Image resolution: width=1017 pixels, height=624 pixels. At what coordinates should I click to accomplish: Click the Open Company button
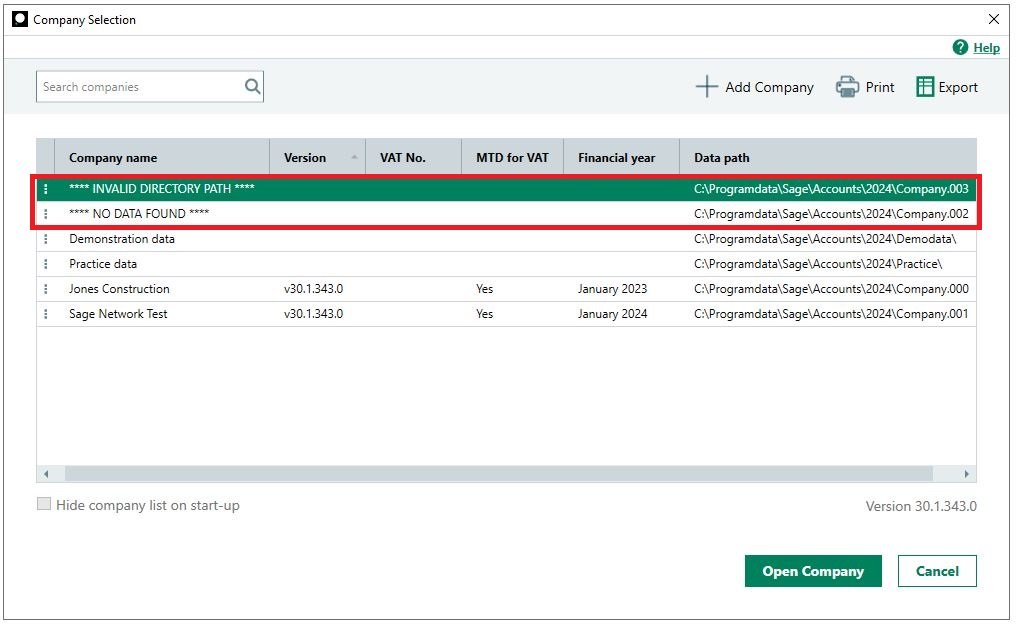pyautogui.click(x=813, y=571)
